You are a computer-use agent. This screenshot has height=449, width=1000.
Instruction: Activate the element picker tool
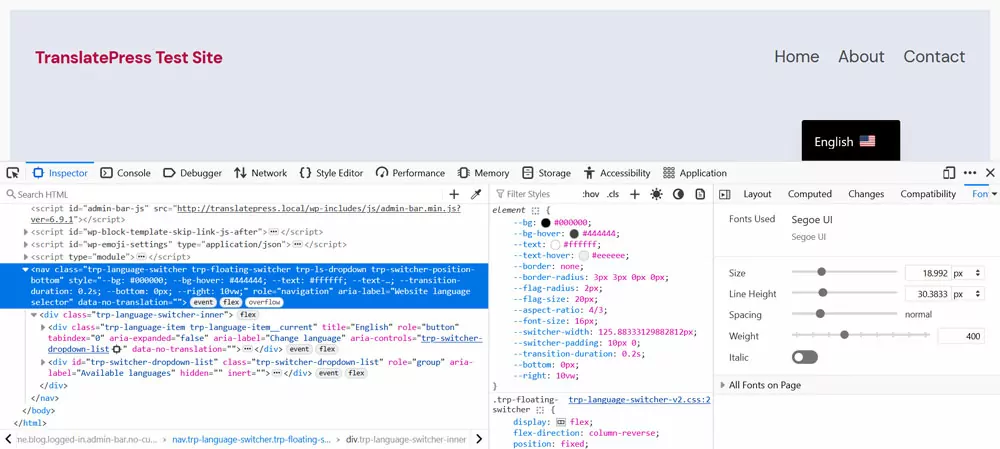(x=13, y=173)
